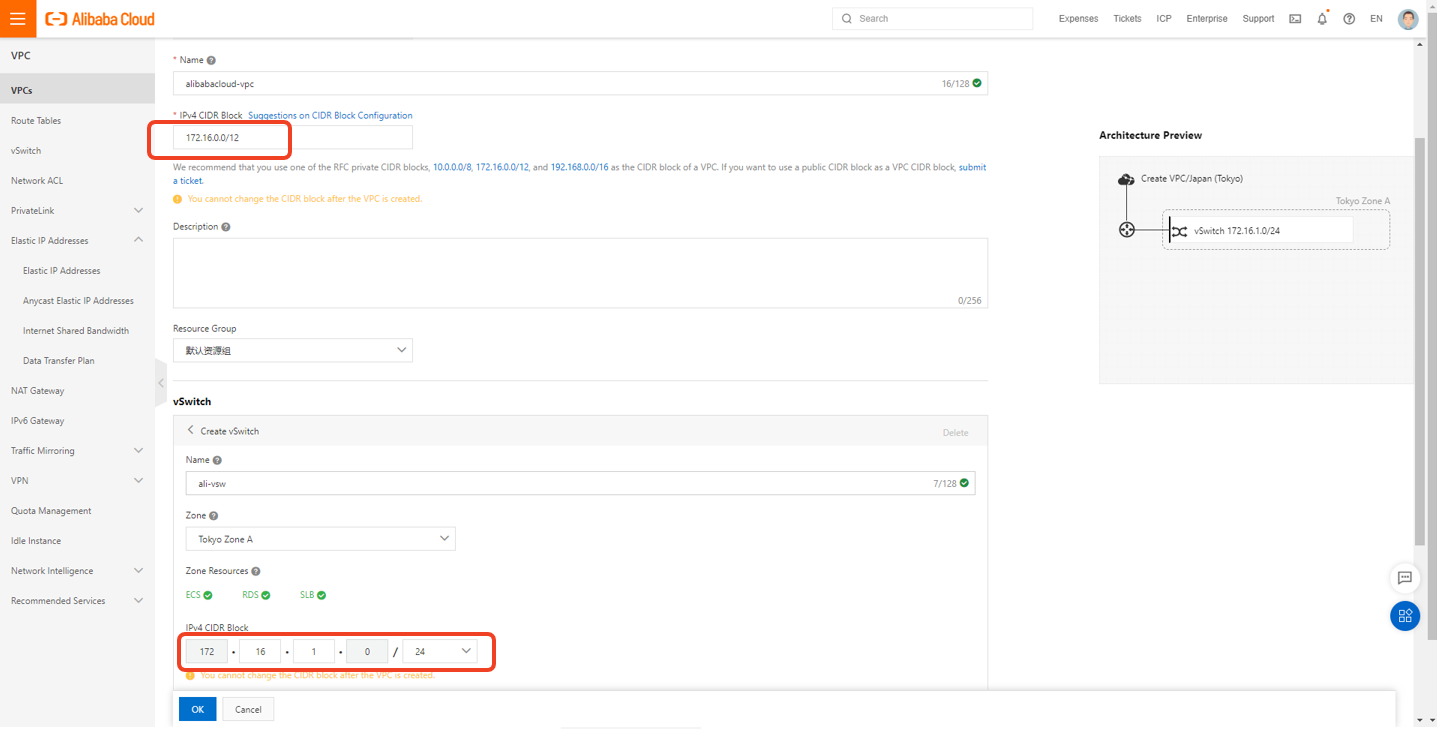The width and height of the screenshot is (1437, 729).
Task: Expand the Recommended Services section
Action: point(138,600)
